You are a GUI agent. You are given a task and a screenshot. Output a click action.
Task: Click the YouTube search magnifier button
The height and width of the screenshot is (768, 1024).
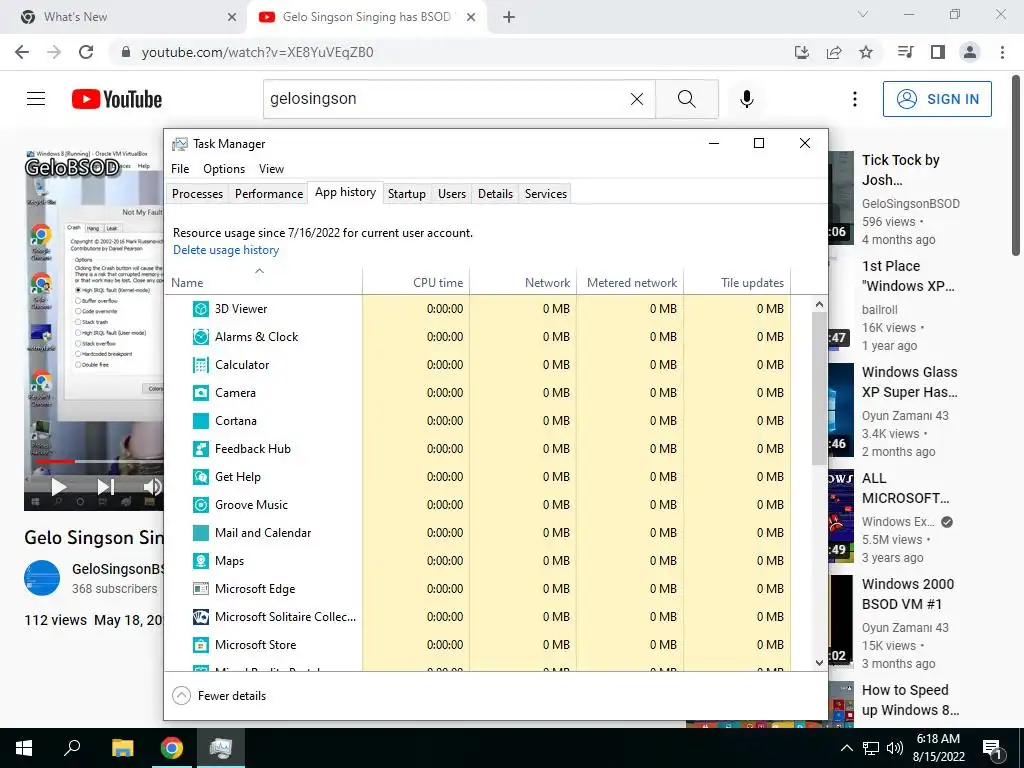coord(686,99)
